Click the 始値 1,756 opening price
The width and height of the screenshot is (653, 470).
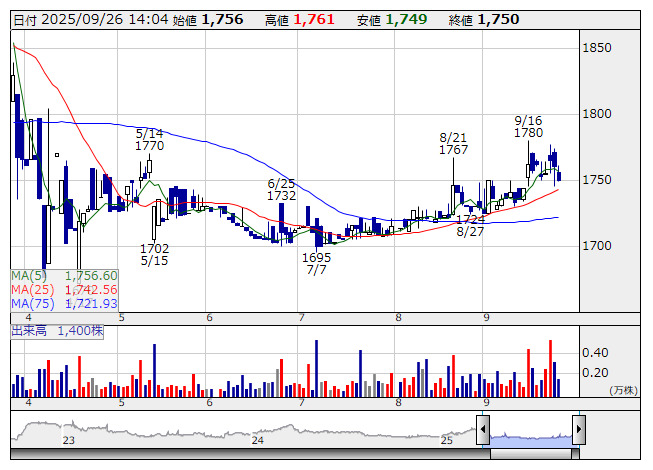pyautogui.click(x=208, y=20)
